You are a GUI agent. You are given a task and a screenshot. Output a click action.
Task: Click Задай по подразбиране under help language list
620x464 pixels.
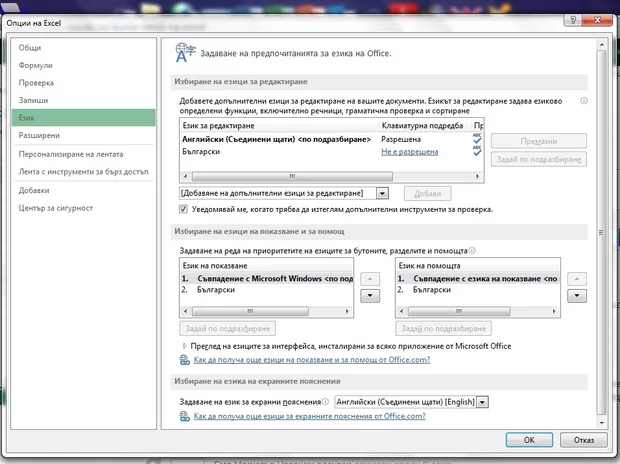[443, 328]
